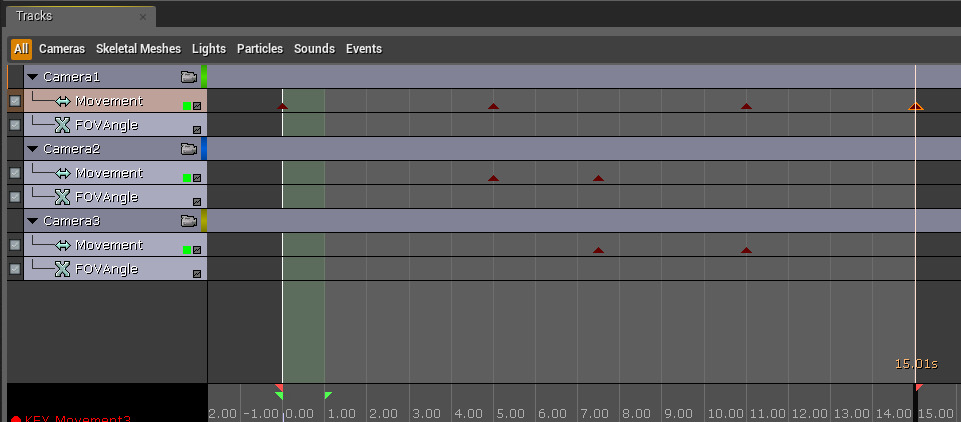Image resolution: width=961 pixels, height=422 pixels.
Task: Toggle Camera3 Movement green trajectory square
Action: pos(187,250)
